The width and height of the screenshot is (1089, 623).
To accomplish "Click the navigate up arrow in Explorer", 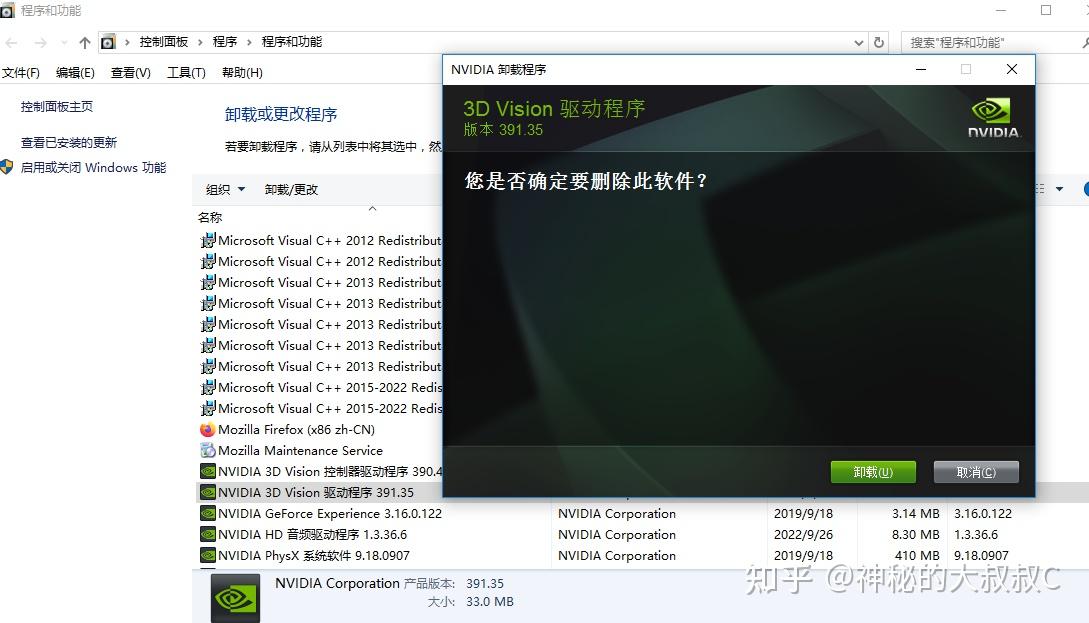I will (84, 41).
